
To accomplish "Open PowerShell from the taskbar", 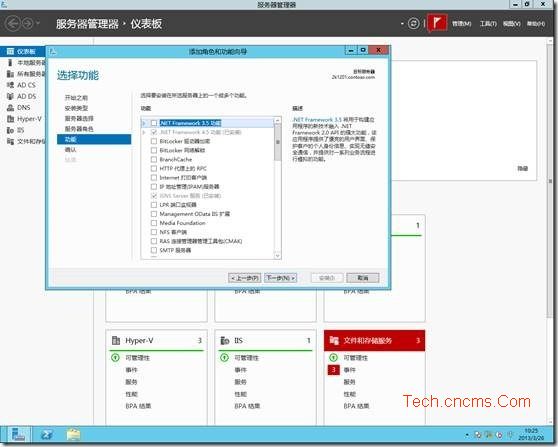I will point(47,435).
